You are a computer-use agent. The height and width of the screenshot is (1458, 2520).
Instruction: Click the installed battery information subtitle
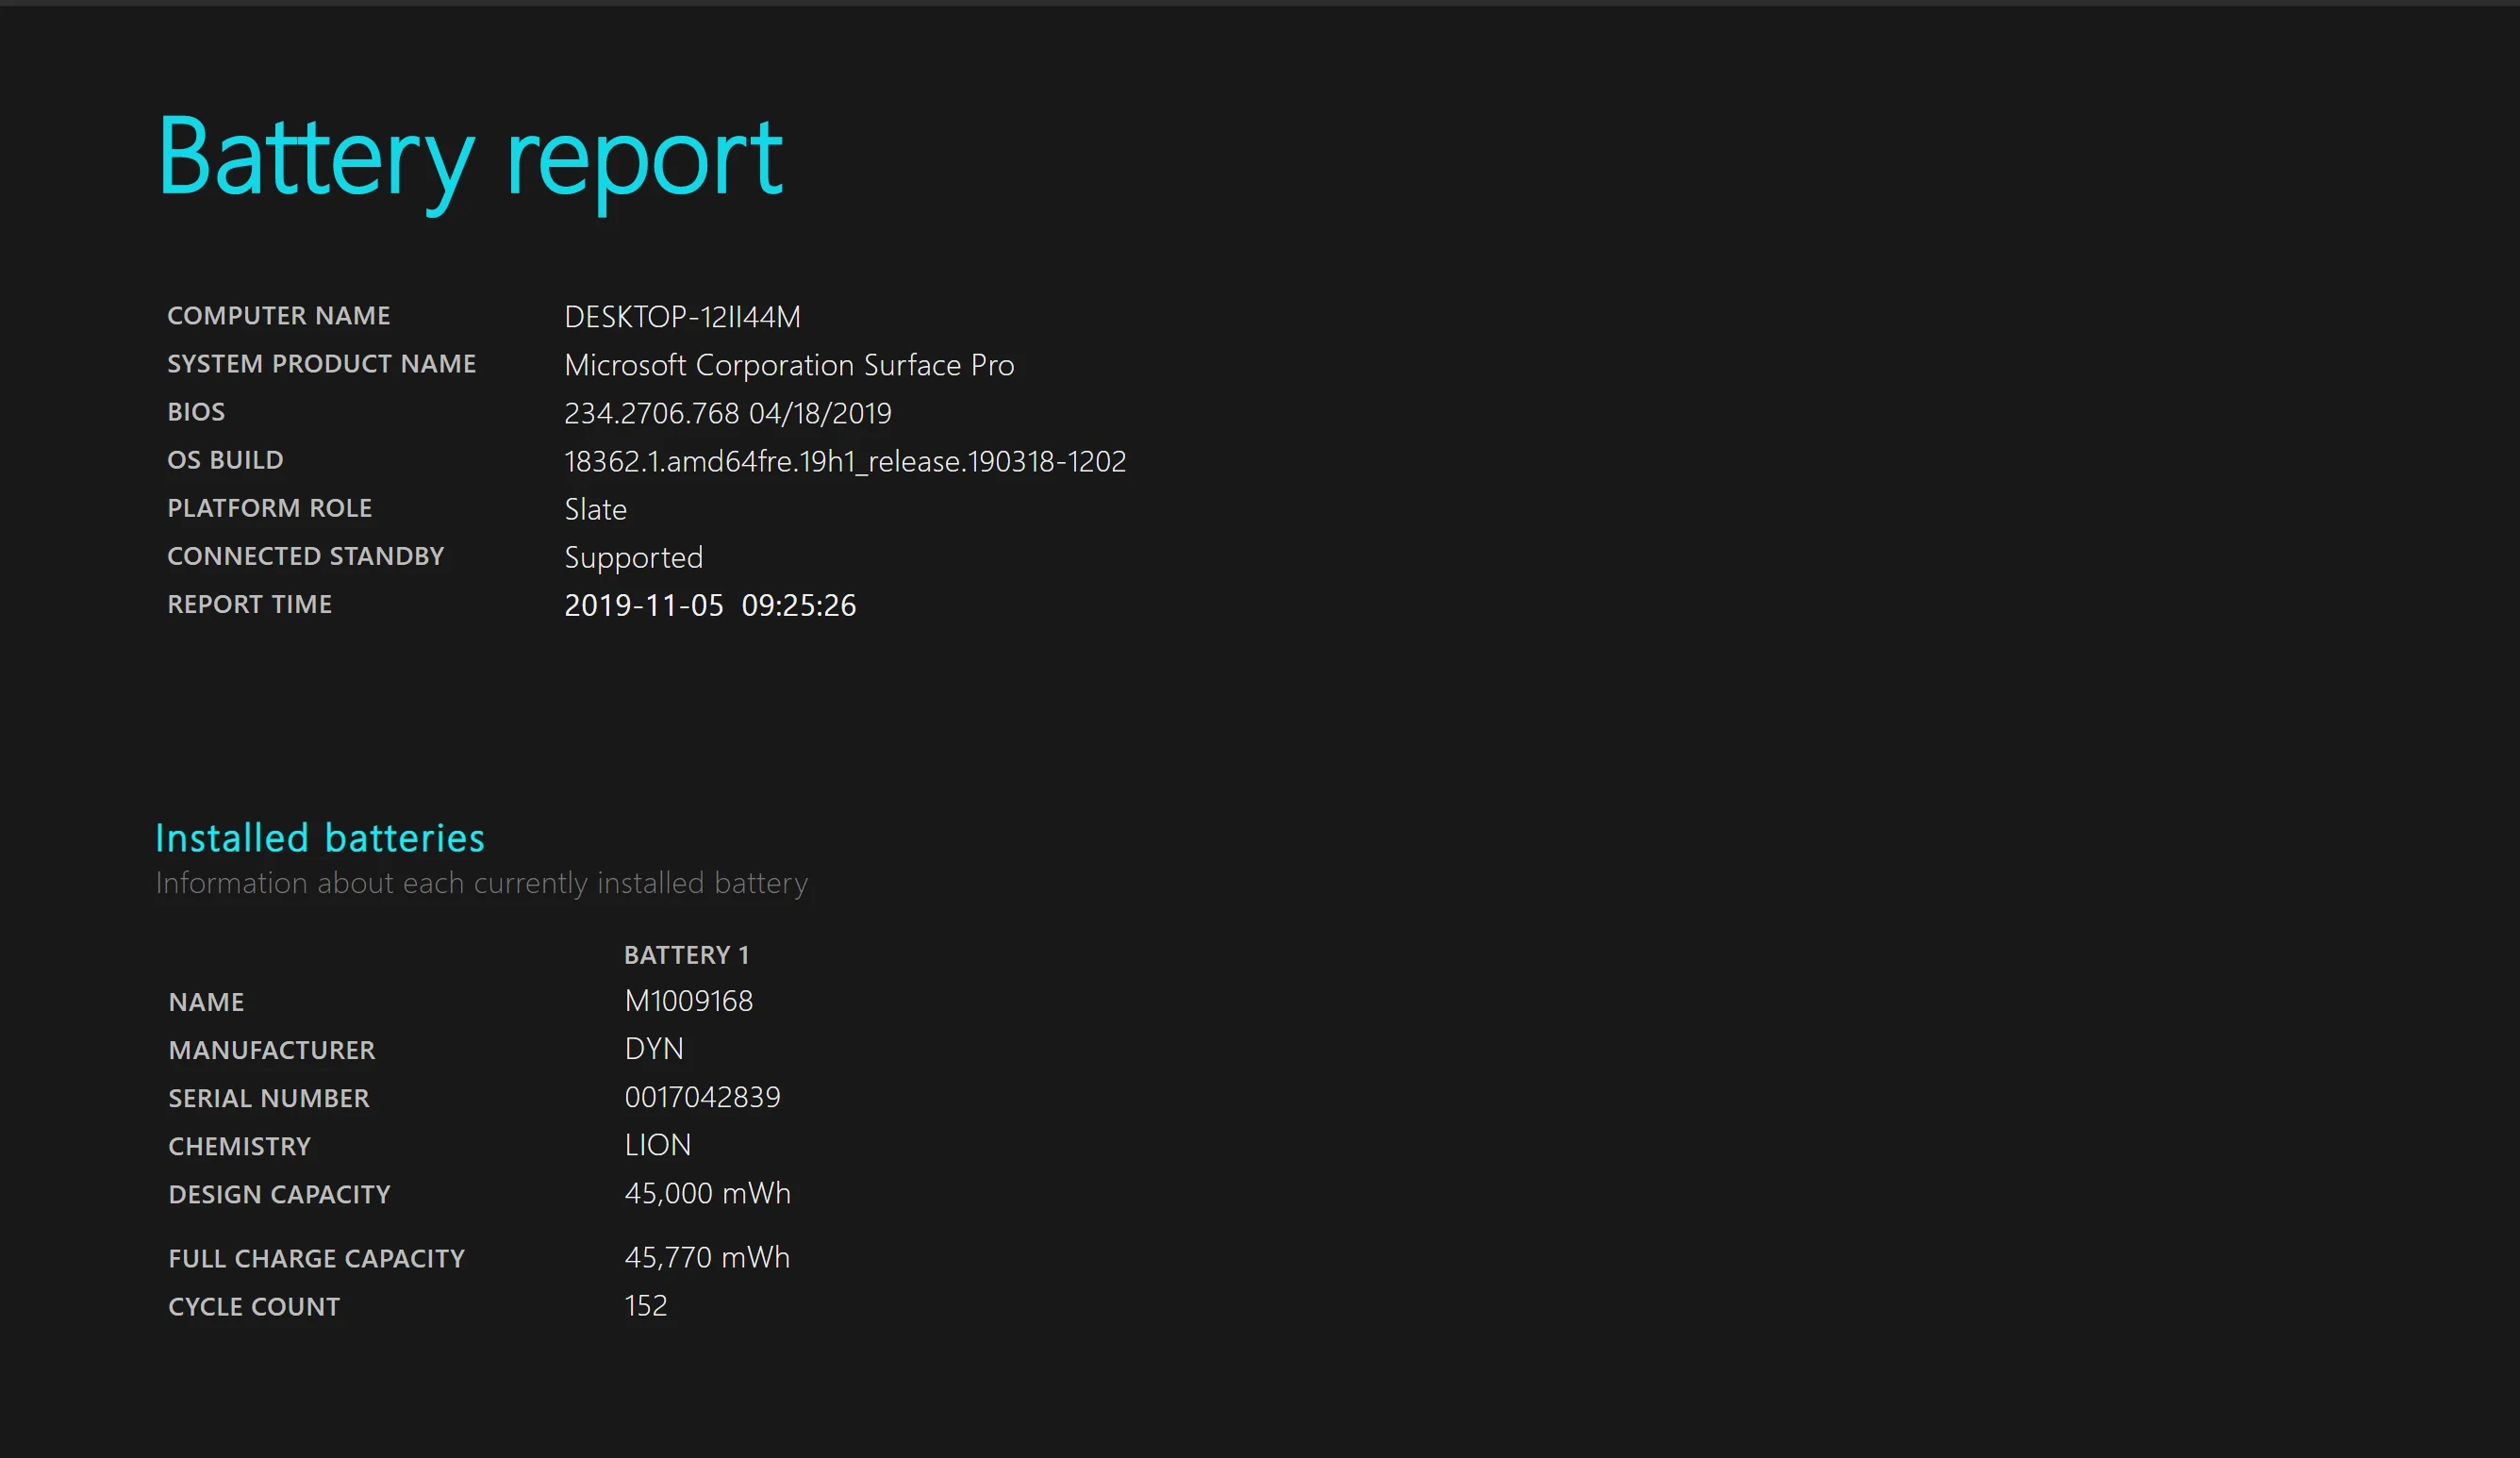tap(481, 883)
